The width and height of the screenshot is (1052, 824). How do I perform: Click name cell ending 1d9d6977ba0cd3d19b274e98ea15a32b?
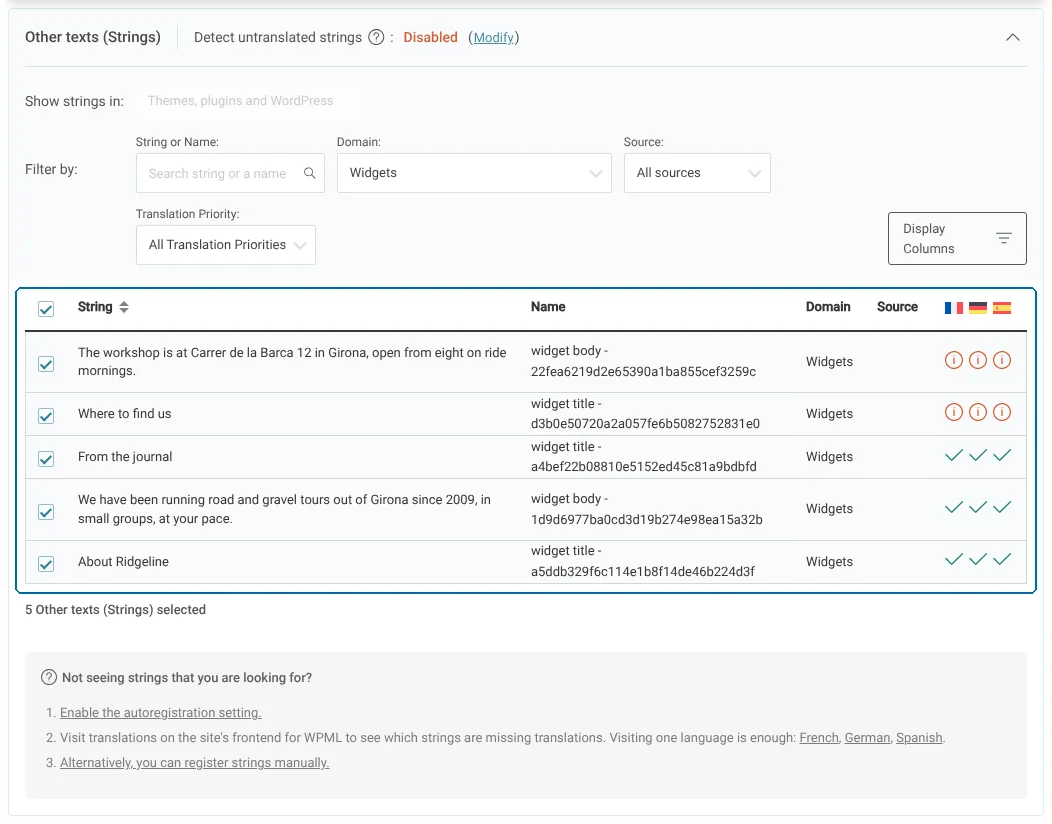click(646, 509)
